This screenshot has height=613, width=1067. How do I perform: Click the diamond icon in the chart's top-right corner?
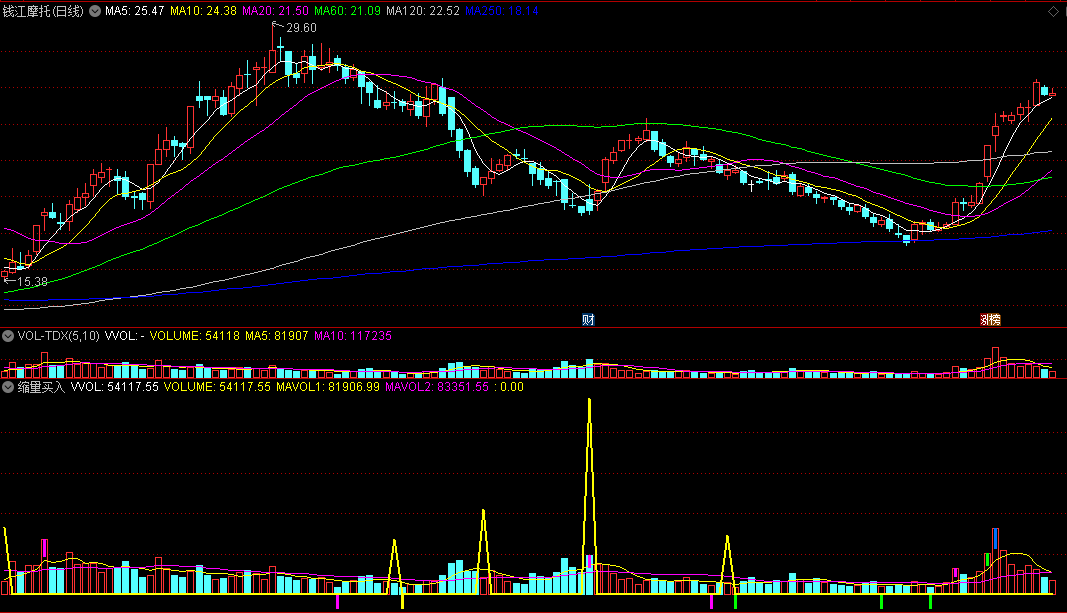[x=1053, y=12]
